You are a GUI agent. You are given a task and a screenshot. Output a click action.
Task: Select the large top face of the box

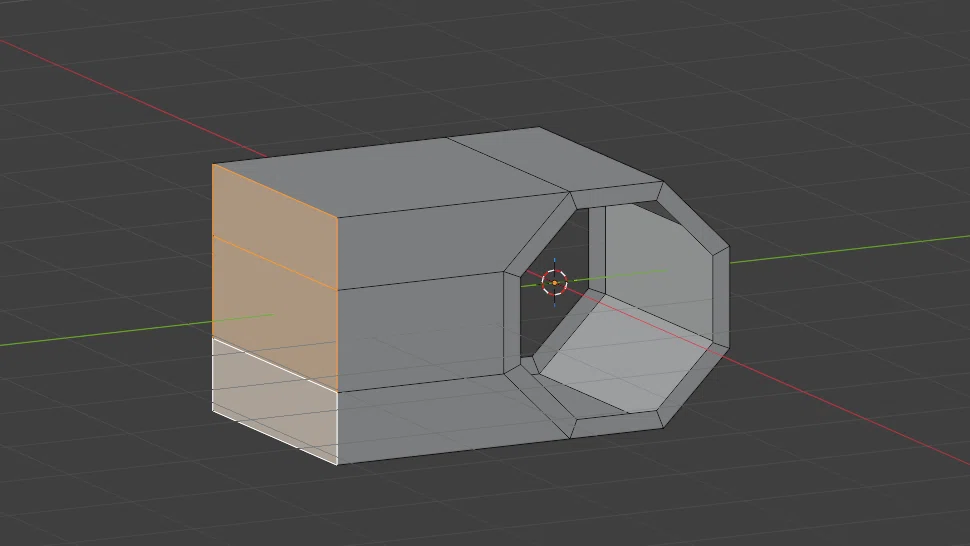click(391, 177)
